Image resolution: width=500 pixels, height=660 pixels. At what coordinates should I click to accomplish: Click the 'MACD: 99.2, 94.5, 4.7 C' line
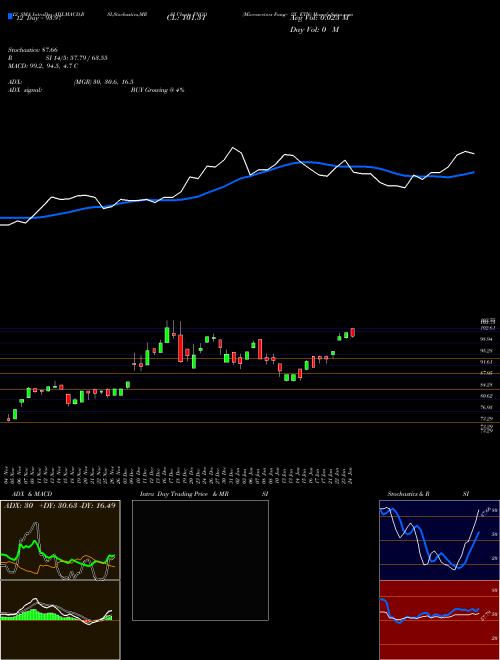click(43, 66)
